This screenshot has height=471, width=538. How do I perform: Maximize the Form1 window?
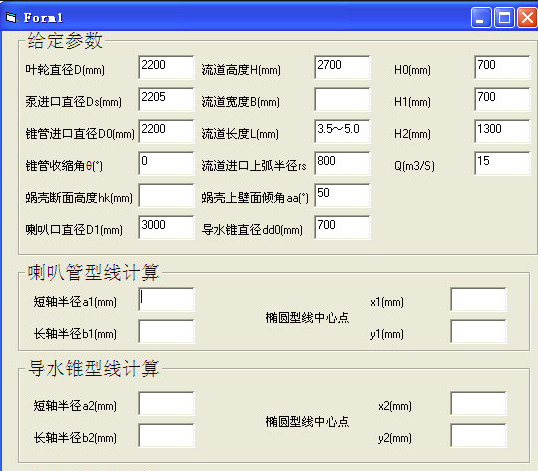[x=504, y=17]
